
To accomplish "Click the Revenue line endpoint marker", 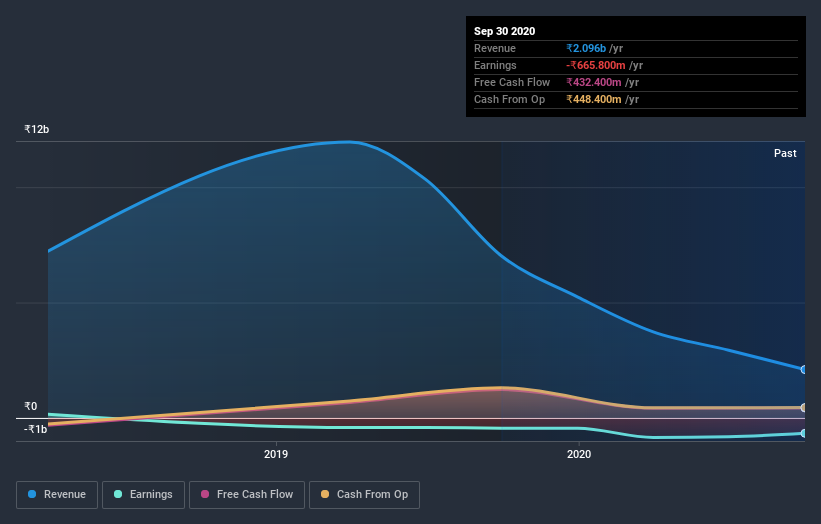I will [x=804, y=370].
